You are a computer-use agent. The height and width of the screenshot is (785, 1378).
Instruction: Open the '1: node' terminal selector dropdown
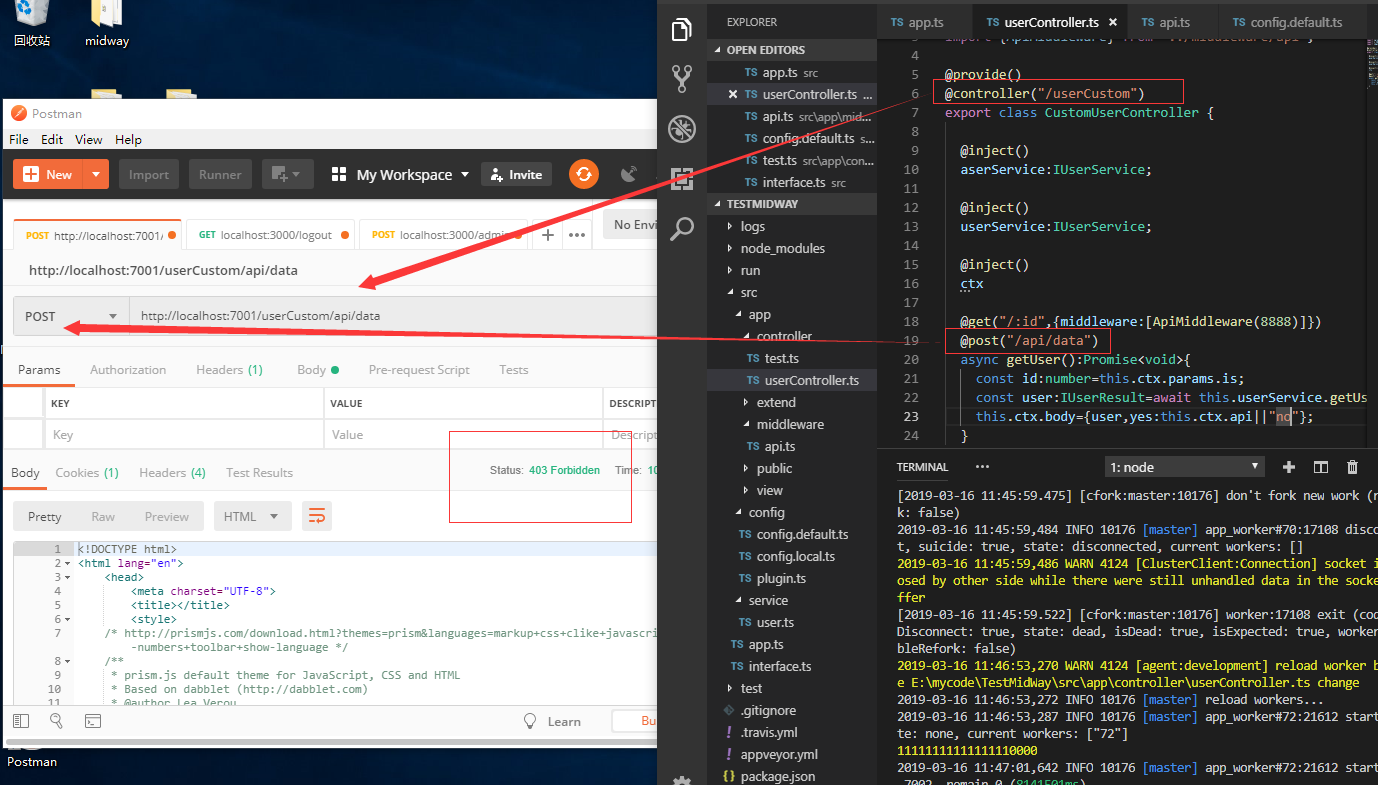[1184, 466]
